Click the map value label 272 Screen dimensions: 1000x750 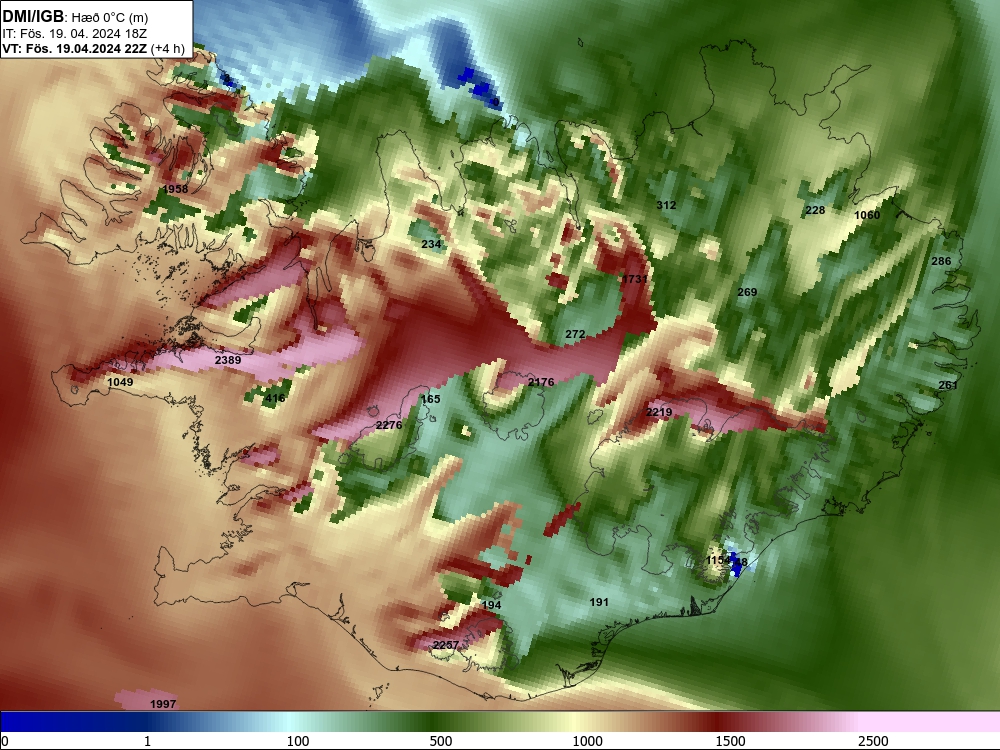tap(575, 334)
